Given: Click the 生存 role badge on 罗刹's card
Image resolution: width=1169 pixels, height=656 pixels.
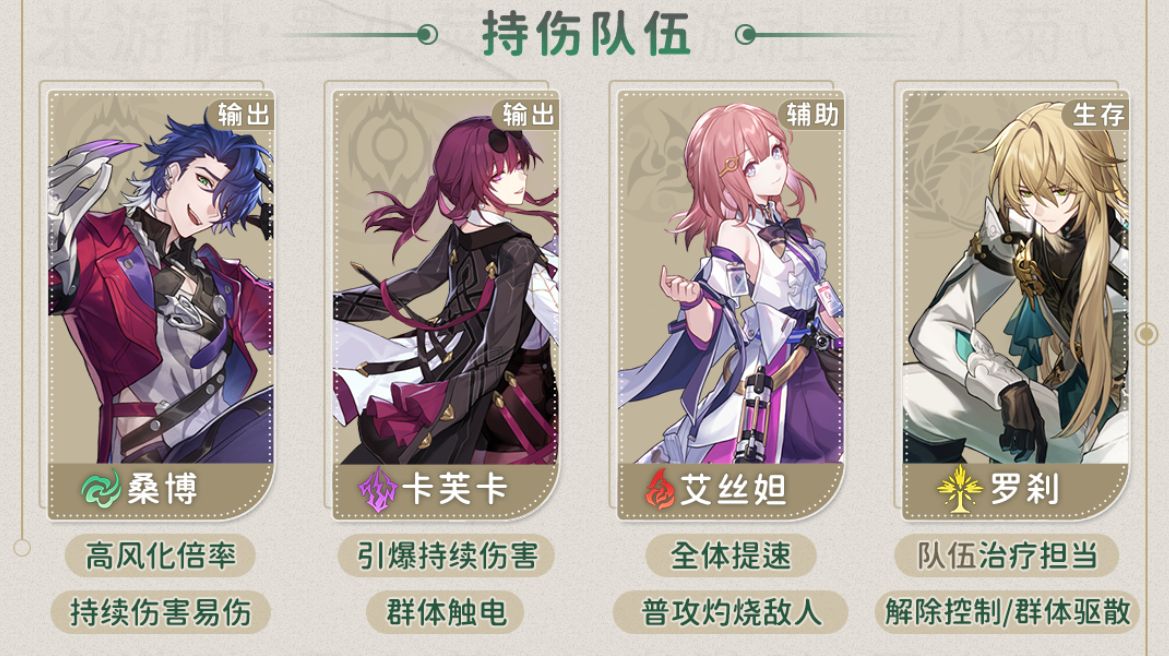Looking at the screenshot, I should coord(1097,115).
